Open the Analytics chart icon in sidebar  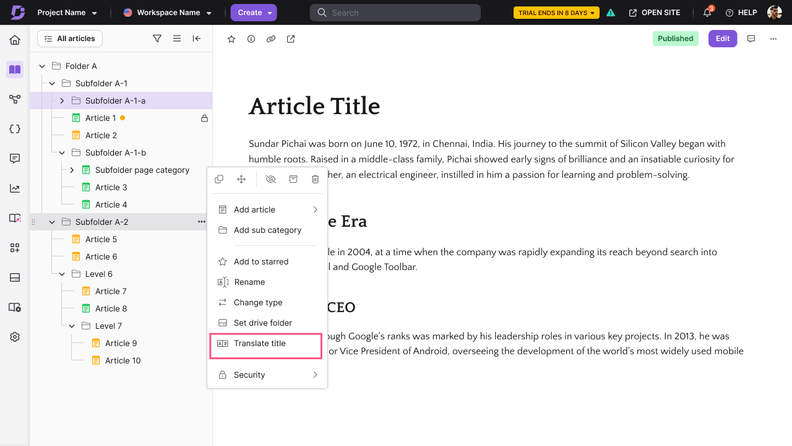point(15,188)
